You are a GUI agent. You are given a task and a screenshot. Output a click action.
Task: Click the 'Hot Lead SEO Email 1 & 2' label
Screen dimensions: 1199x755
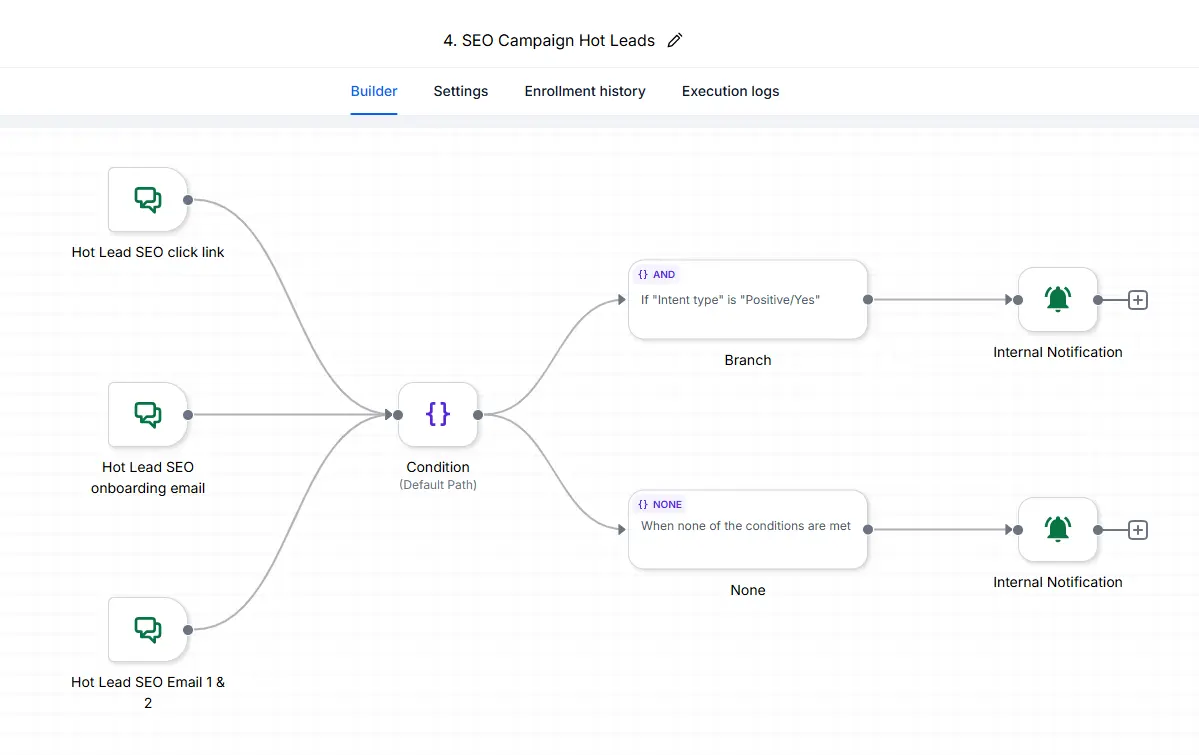148,692
